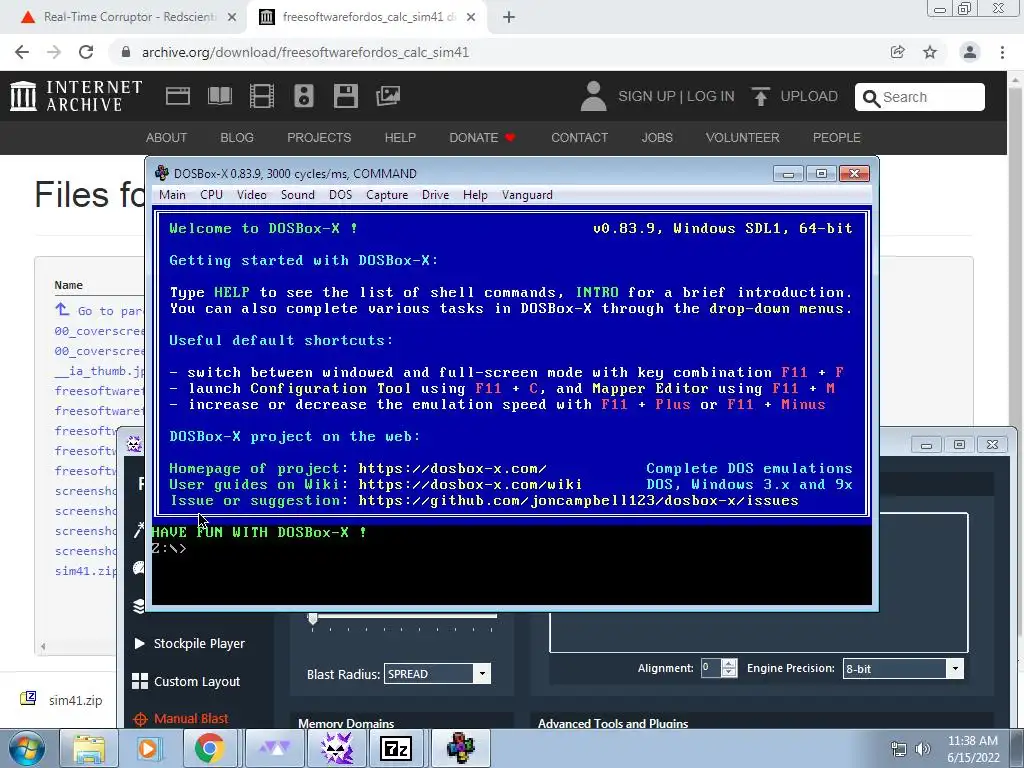Click the DOSBox-X title bar icon
This screenshot has width=1024, height=768.
pyautogui.click(x=161, y=173)
